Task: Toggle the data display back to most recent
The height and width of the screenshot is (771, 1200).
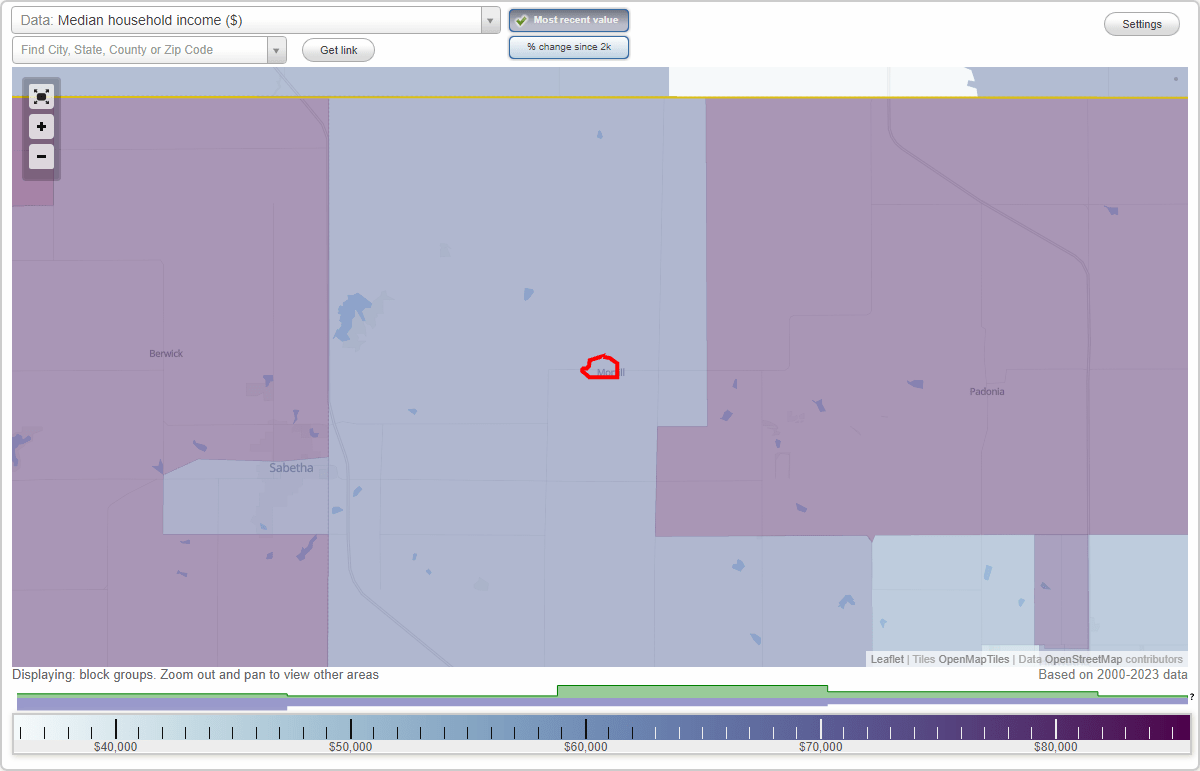Action: point(568,19)
